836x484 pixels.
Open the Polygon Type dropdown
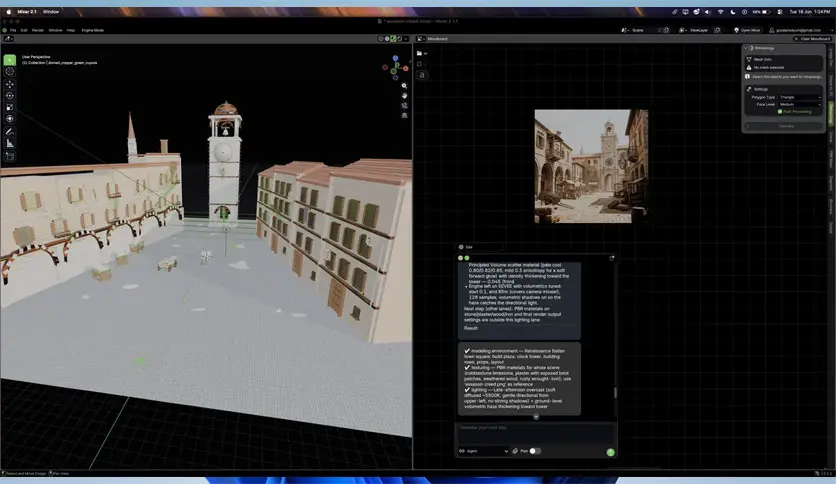click(800, 98)
